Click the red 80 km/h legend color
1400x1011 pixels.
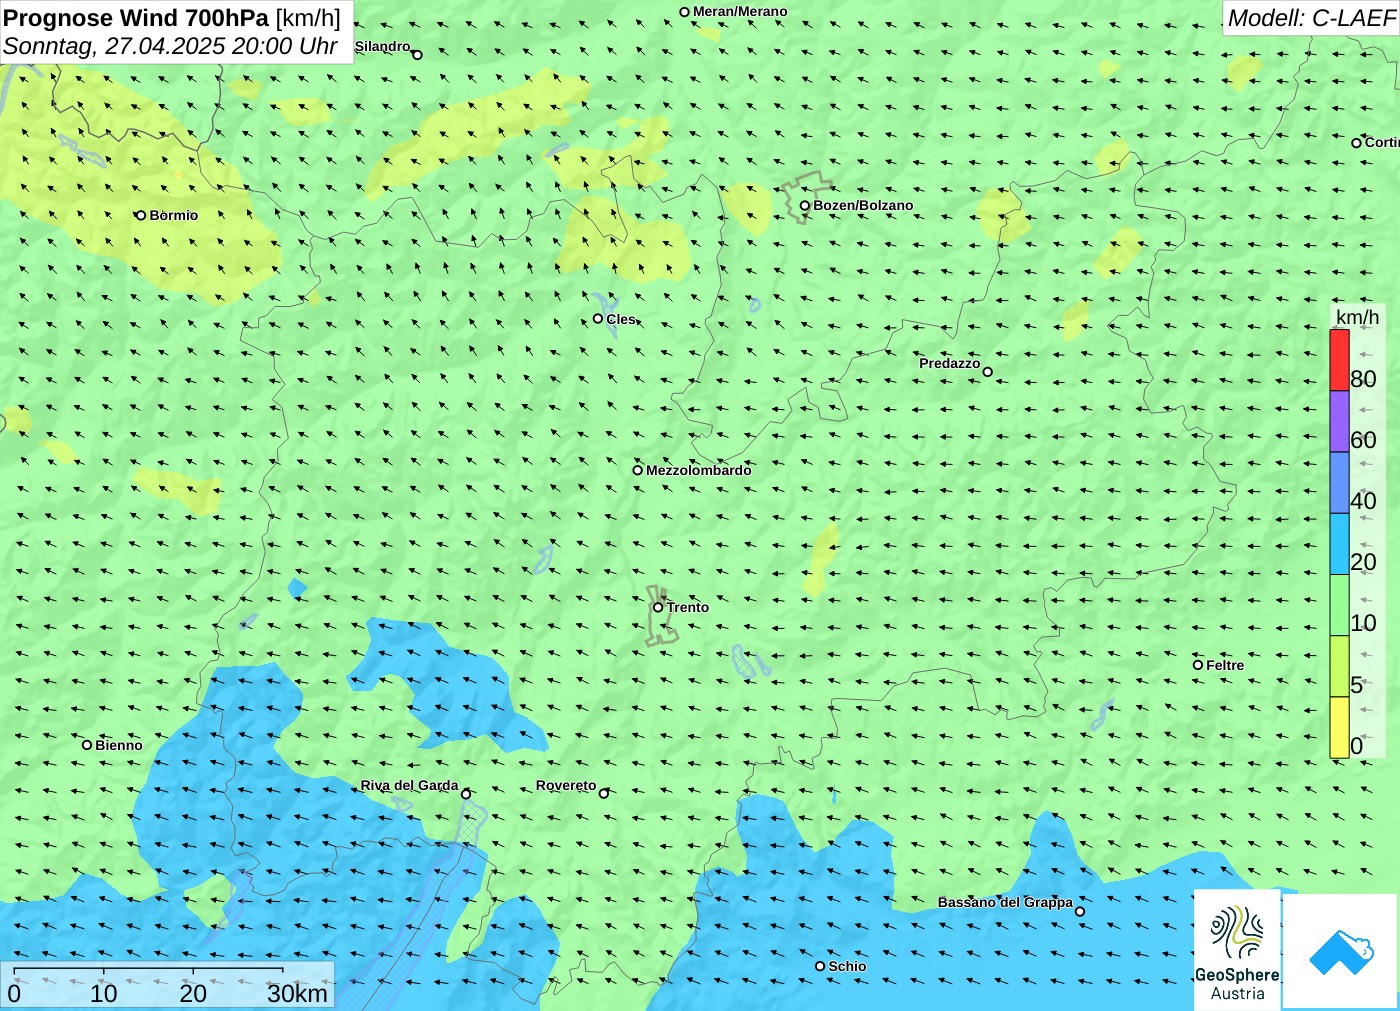coord(1339,360)
